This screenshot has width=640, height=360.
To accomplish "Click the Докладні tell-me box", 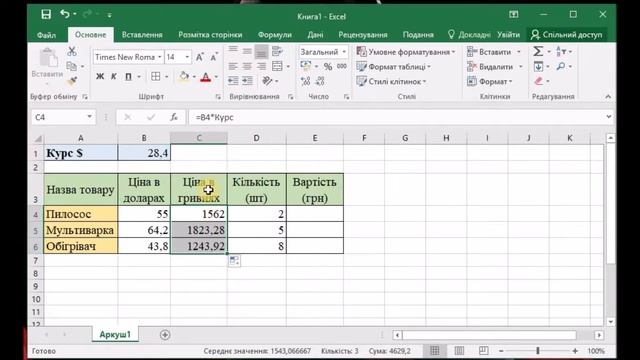I will click(x=470, y=35).
